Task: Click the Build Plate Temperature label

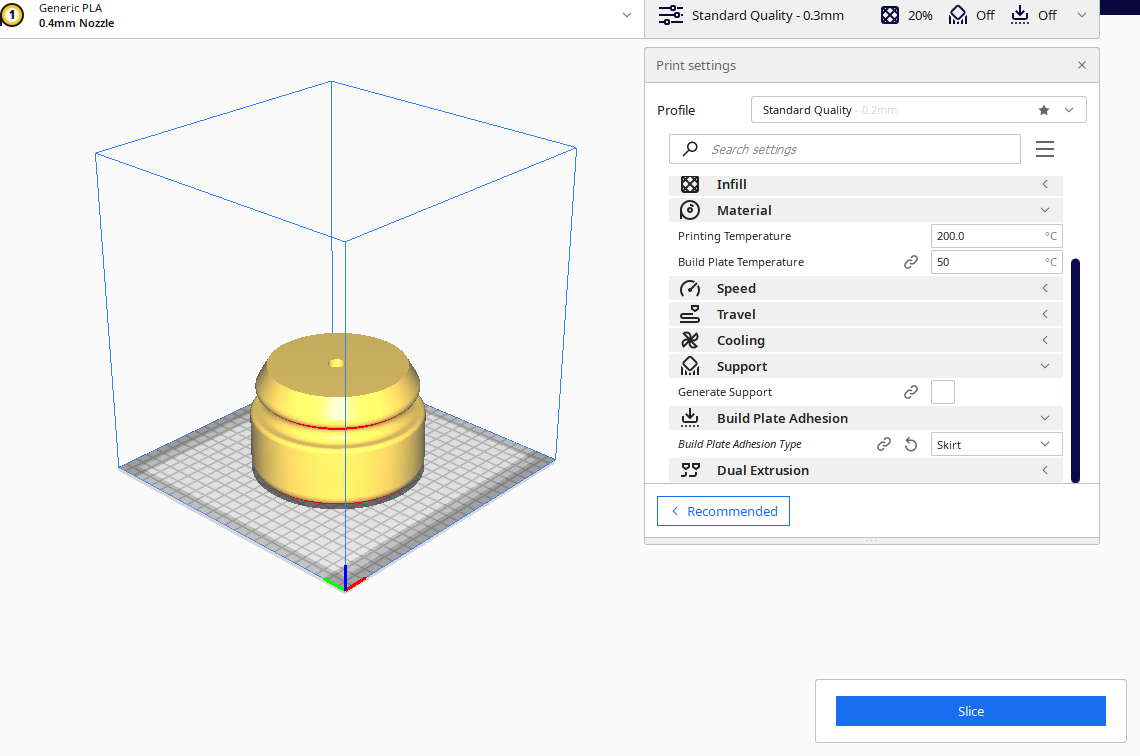Action: [x=741, y=262]
